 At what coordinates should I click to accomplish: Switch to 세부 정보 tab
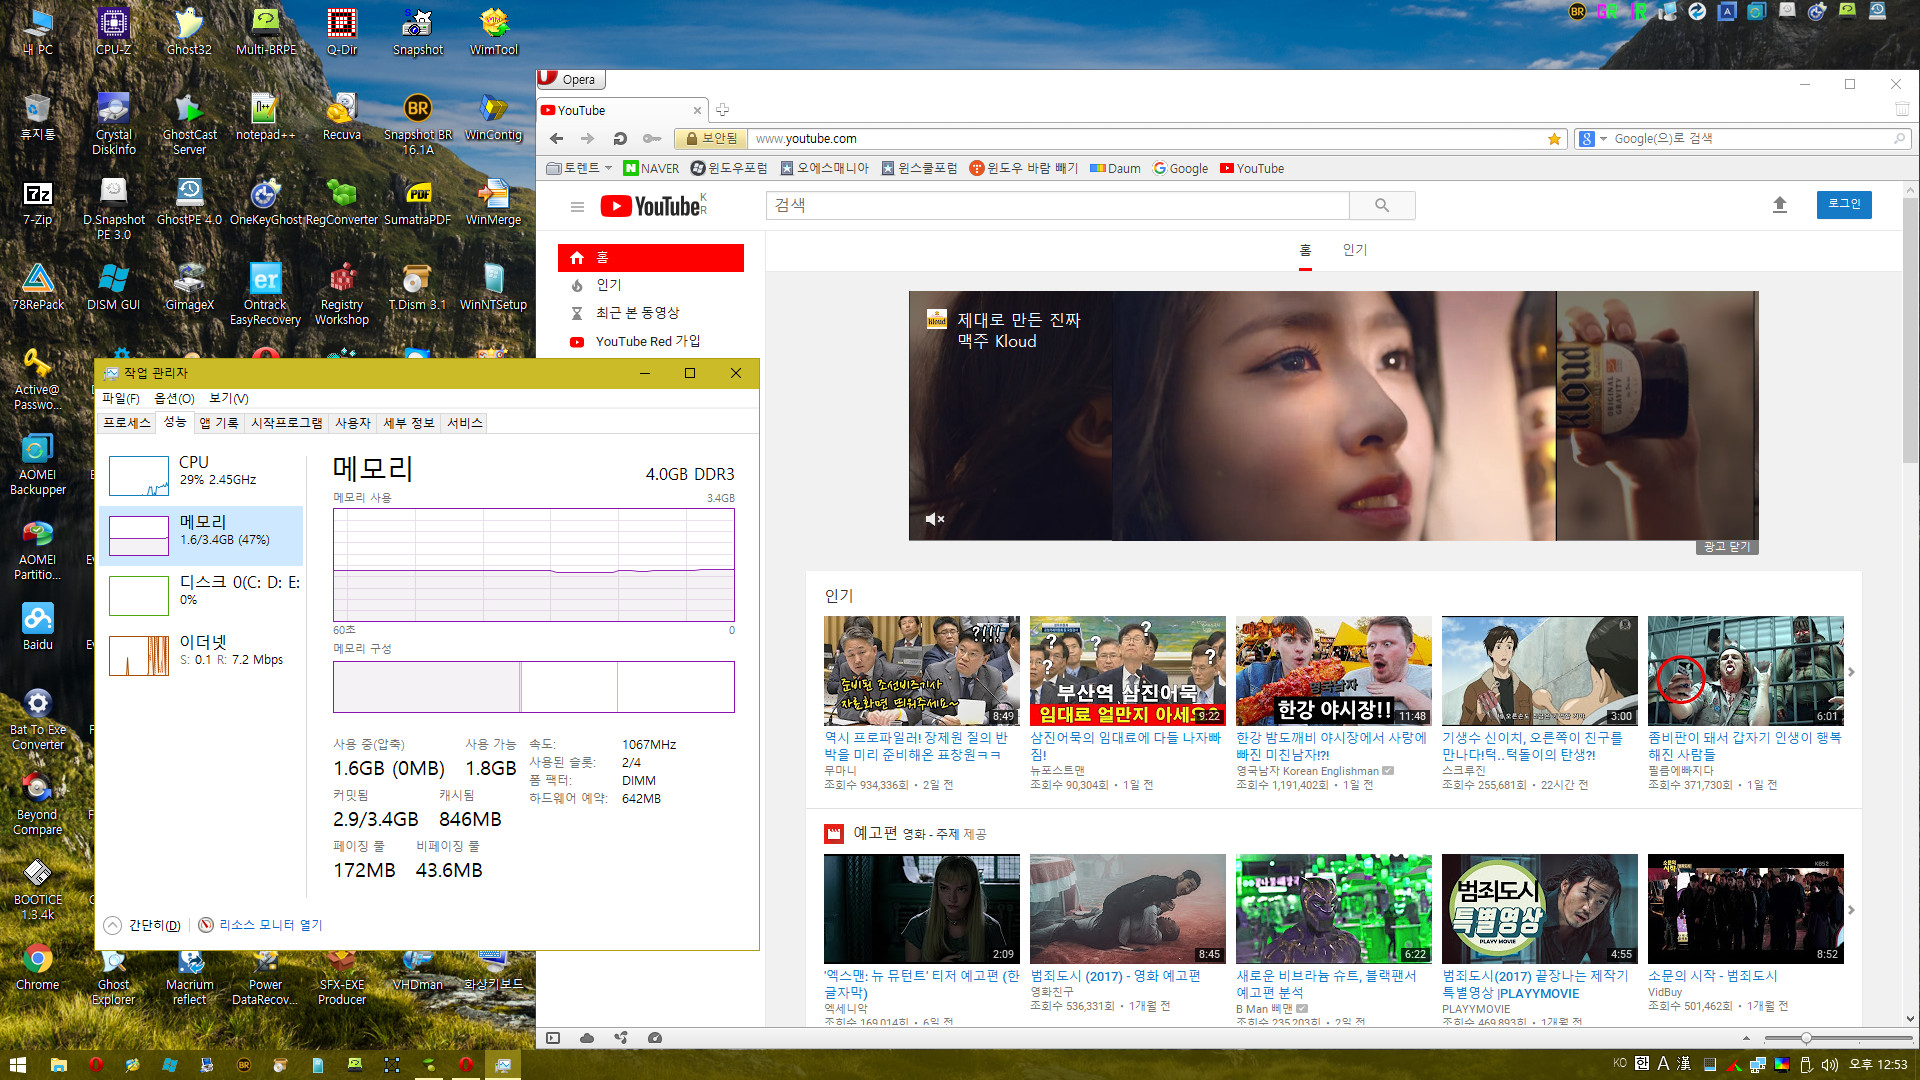pos(409,423)
